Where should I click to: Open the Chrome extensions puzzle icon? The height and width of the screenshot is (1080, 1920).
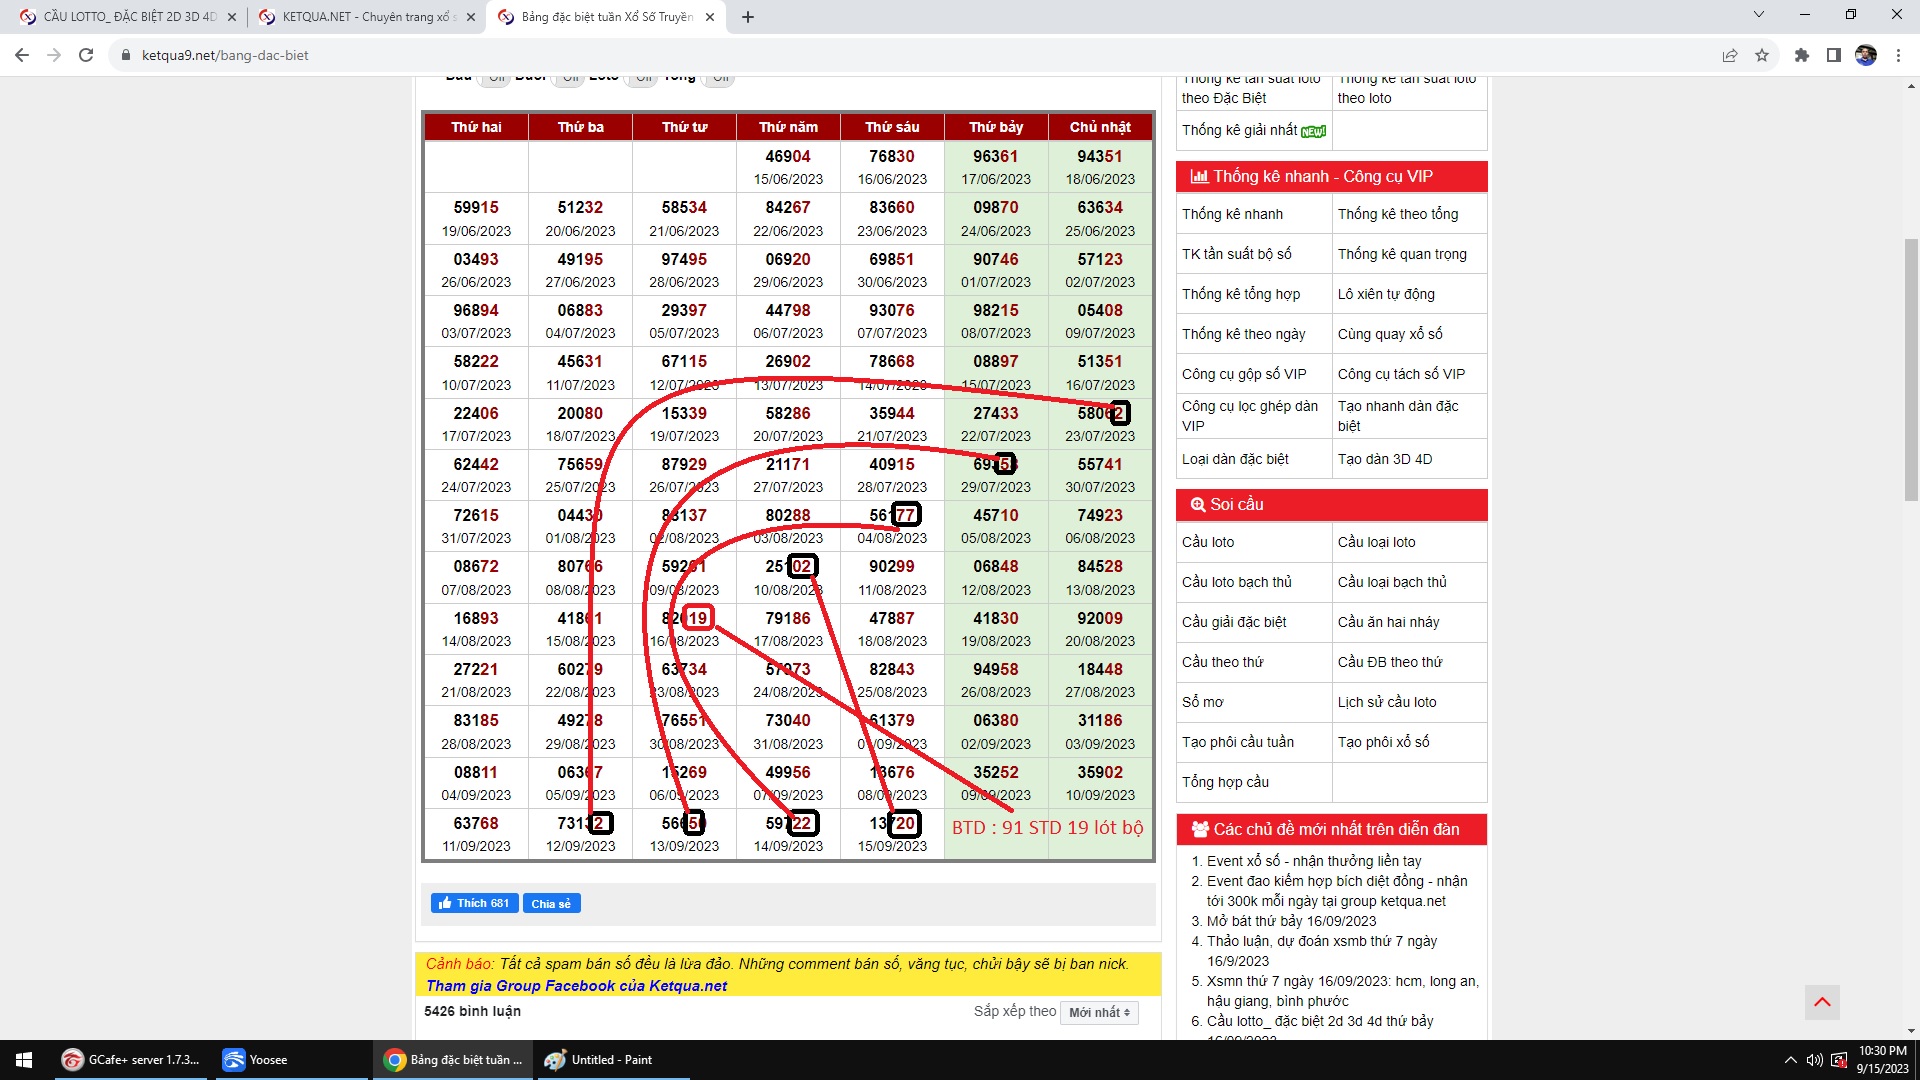pos(1802,55)
